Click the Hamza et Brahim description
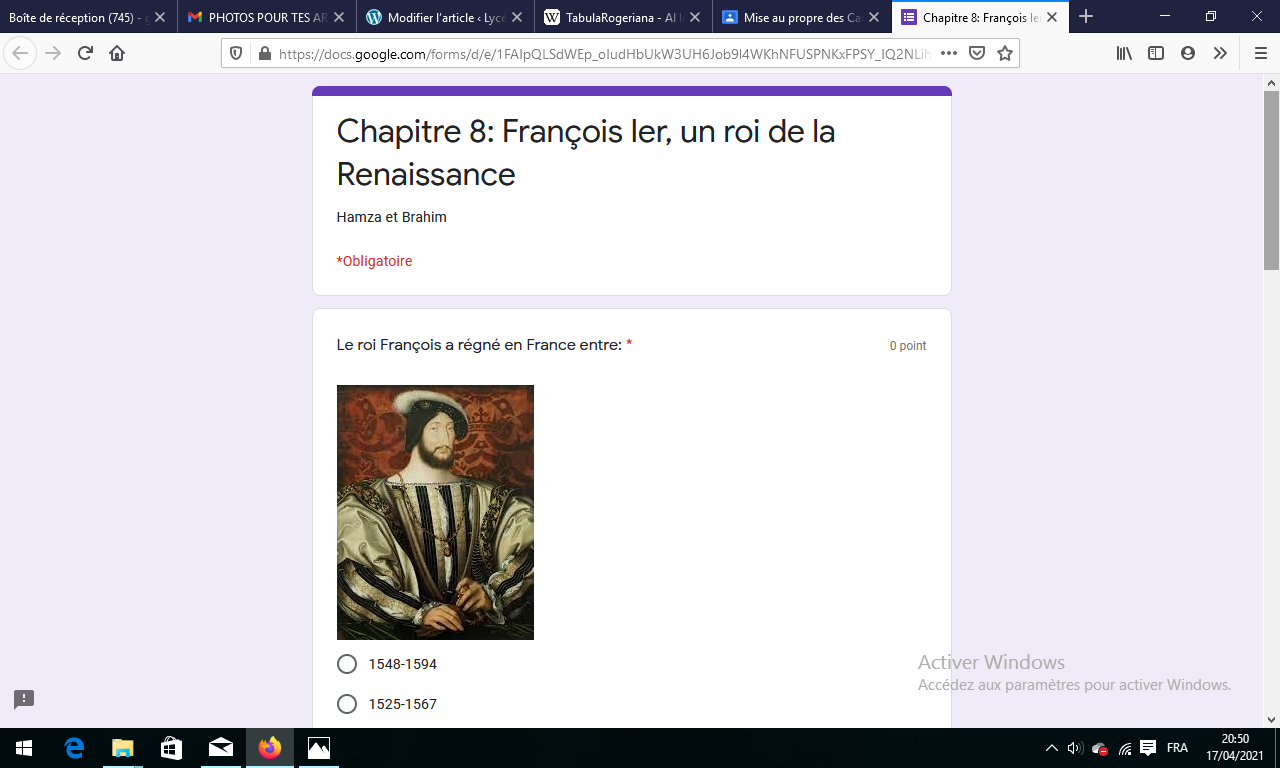Screen dimensions: 1280x768 [x=392, y=217]
